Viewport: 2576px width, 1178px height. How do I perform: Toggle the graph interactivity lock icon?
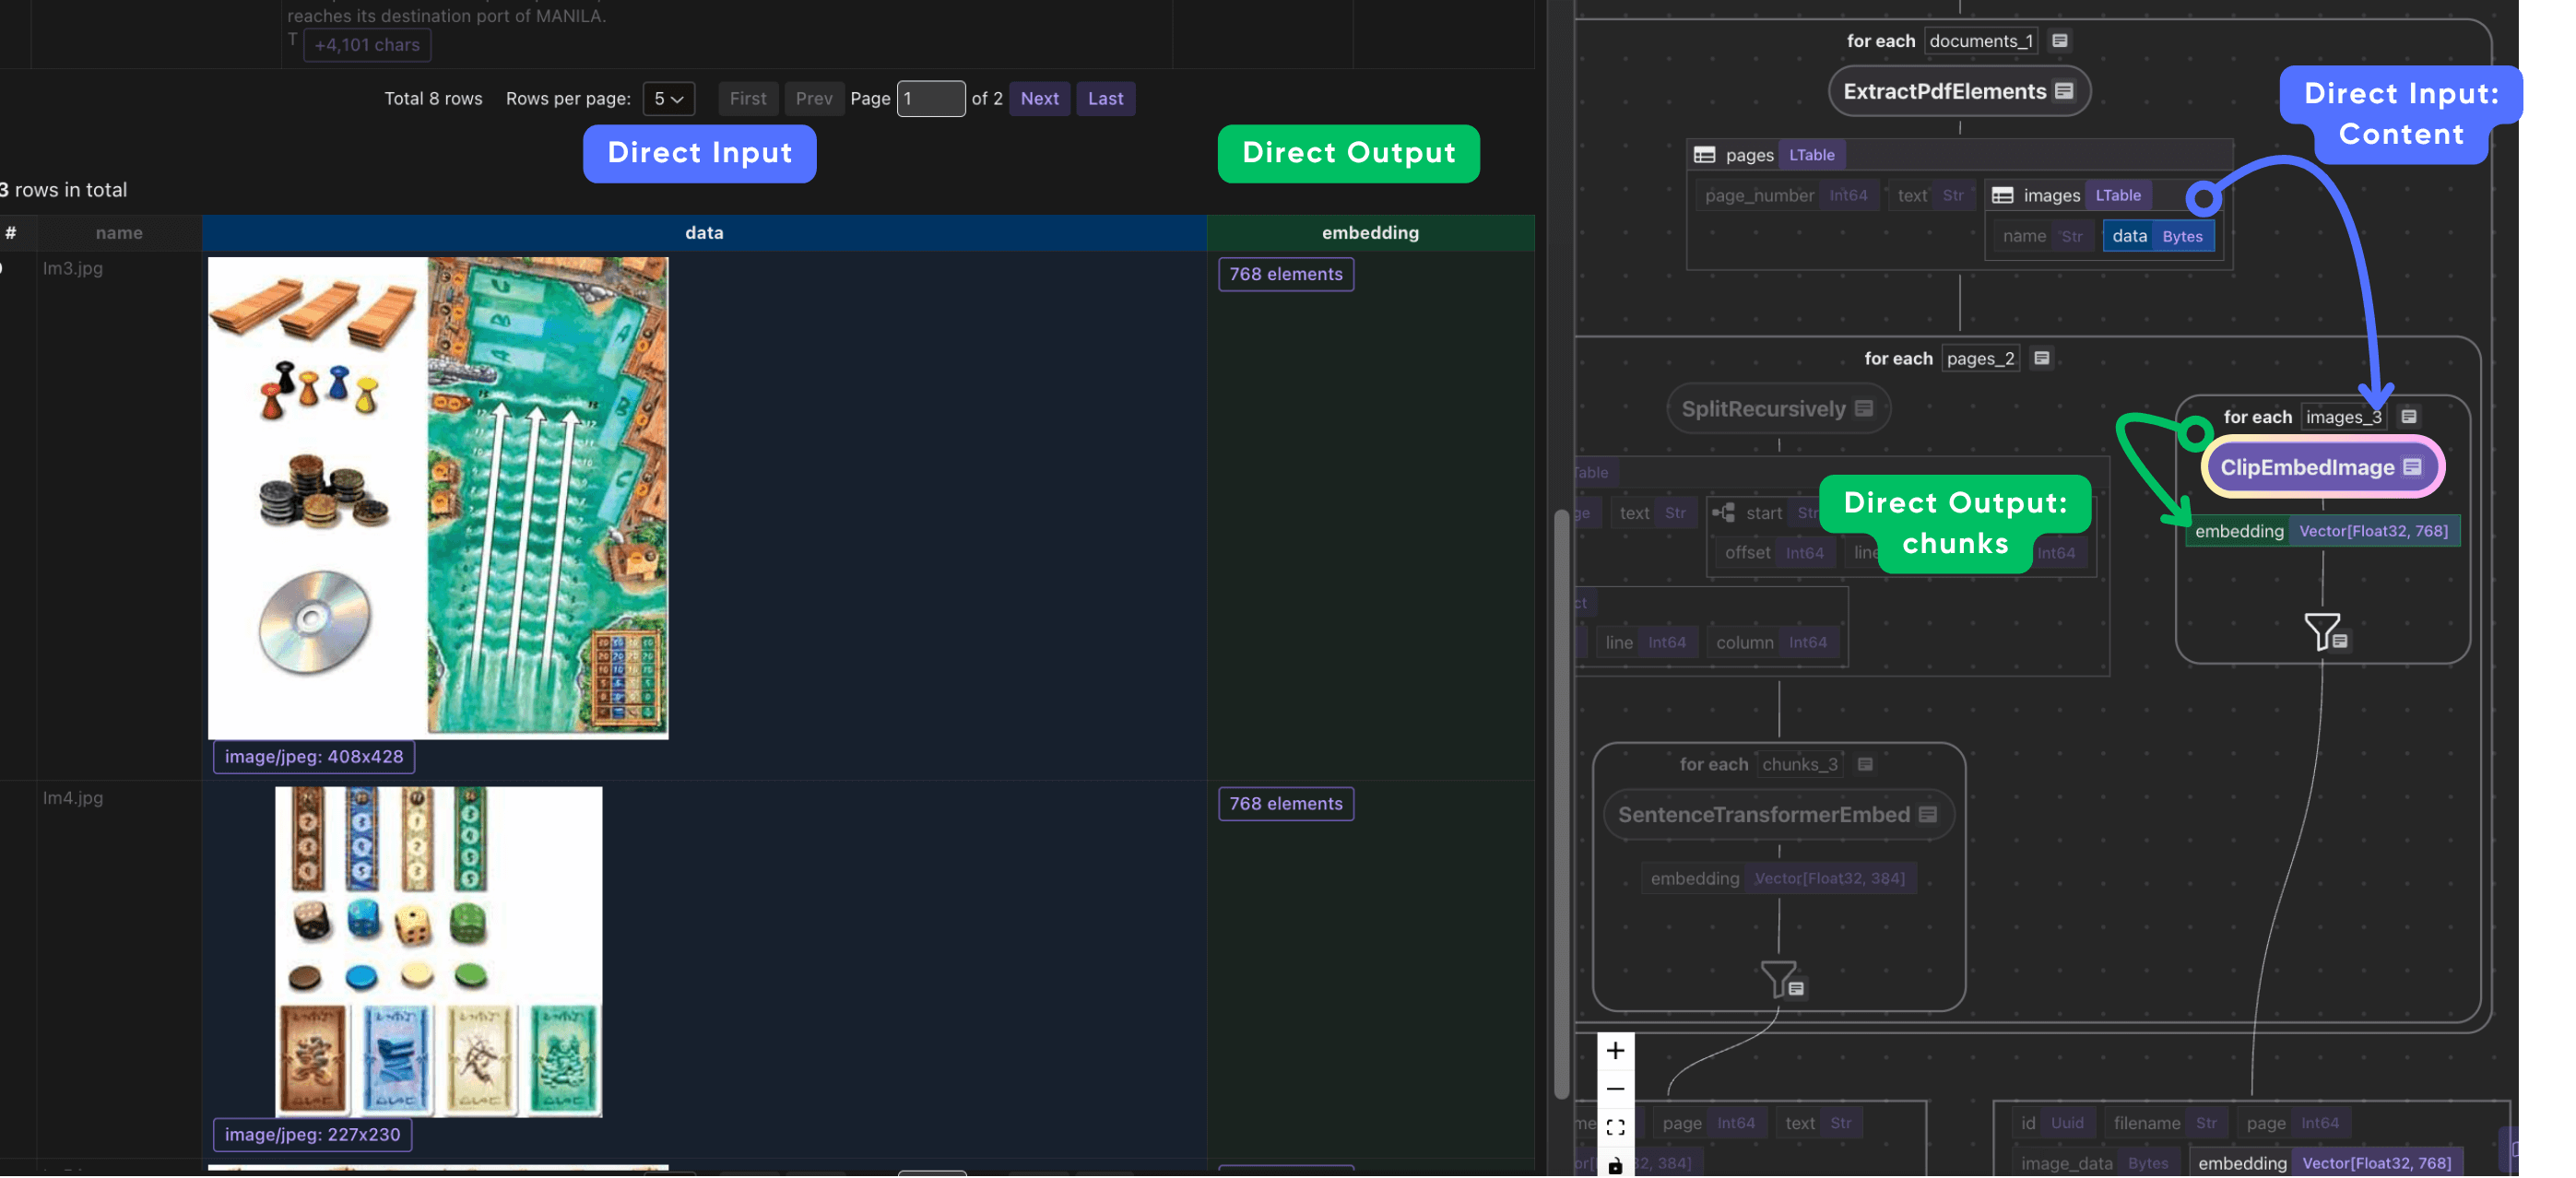pos(1615,1165)
